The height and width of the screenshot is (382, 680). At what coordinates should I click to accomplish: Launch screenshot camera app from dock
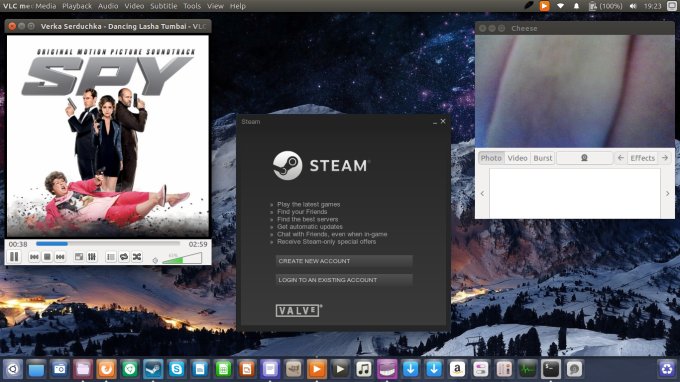tap(59, 369)
